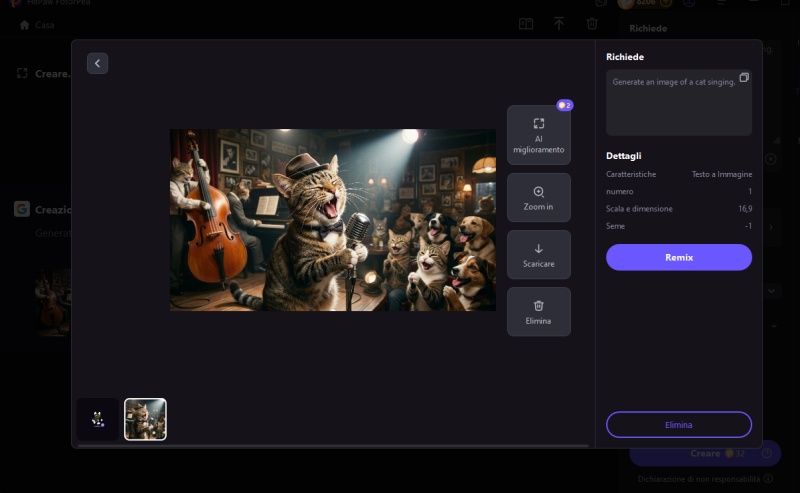
Task: Click the upload arrow icon in top toolbar
Action: 559,24
